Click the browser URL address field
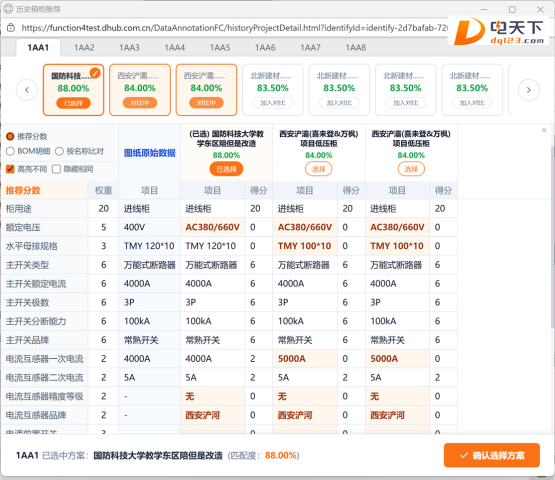 click(234, 28)
